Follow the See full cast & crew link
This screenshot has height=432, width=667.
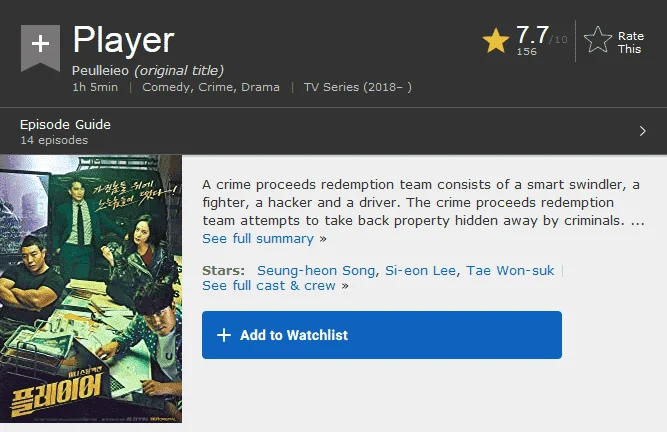tap(269, 285)
